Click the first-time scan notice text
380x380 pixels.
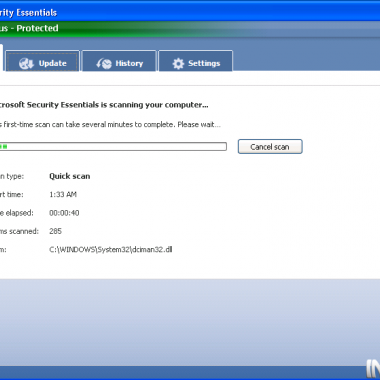pos(110,125)
